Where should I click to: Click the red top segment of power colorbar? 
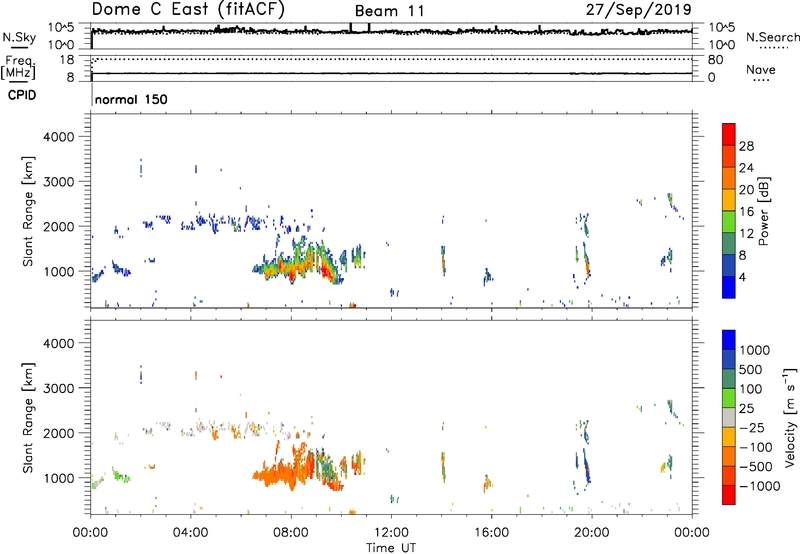729,135
